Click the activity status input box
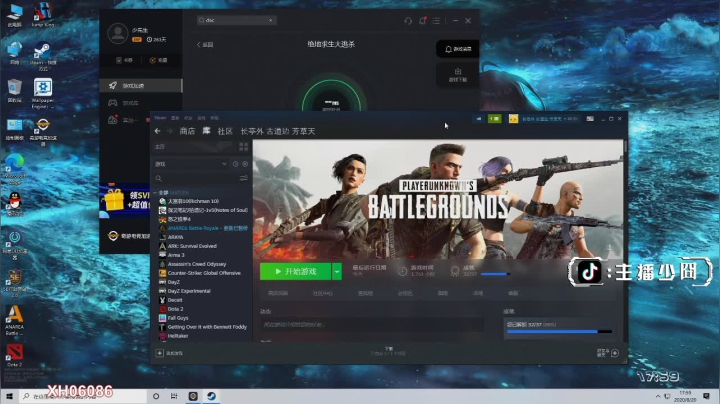 click(372, 324)
